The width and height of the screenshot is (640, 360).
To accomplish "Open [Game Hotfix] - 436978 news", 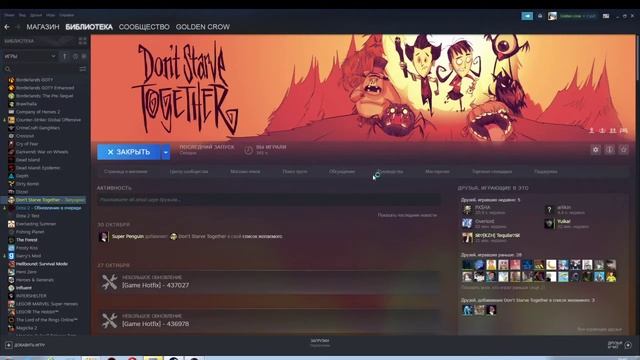I will coord(156,324).
